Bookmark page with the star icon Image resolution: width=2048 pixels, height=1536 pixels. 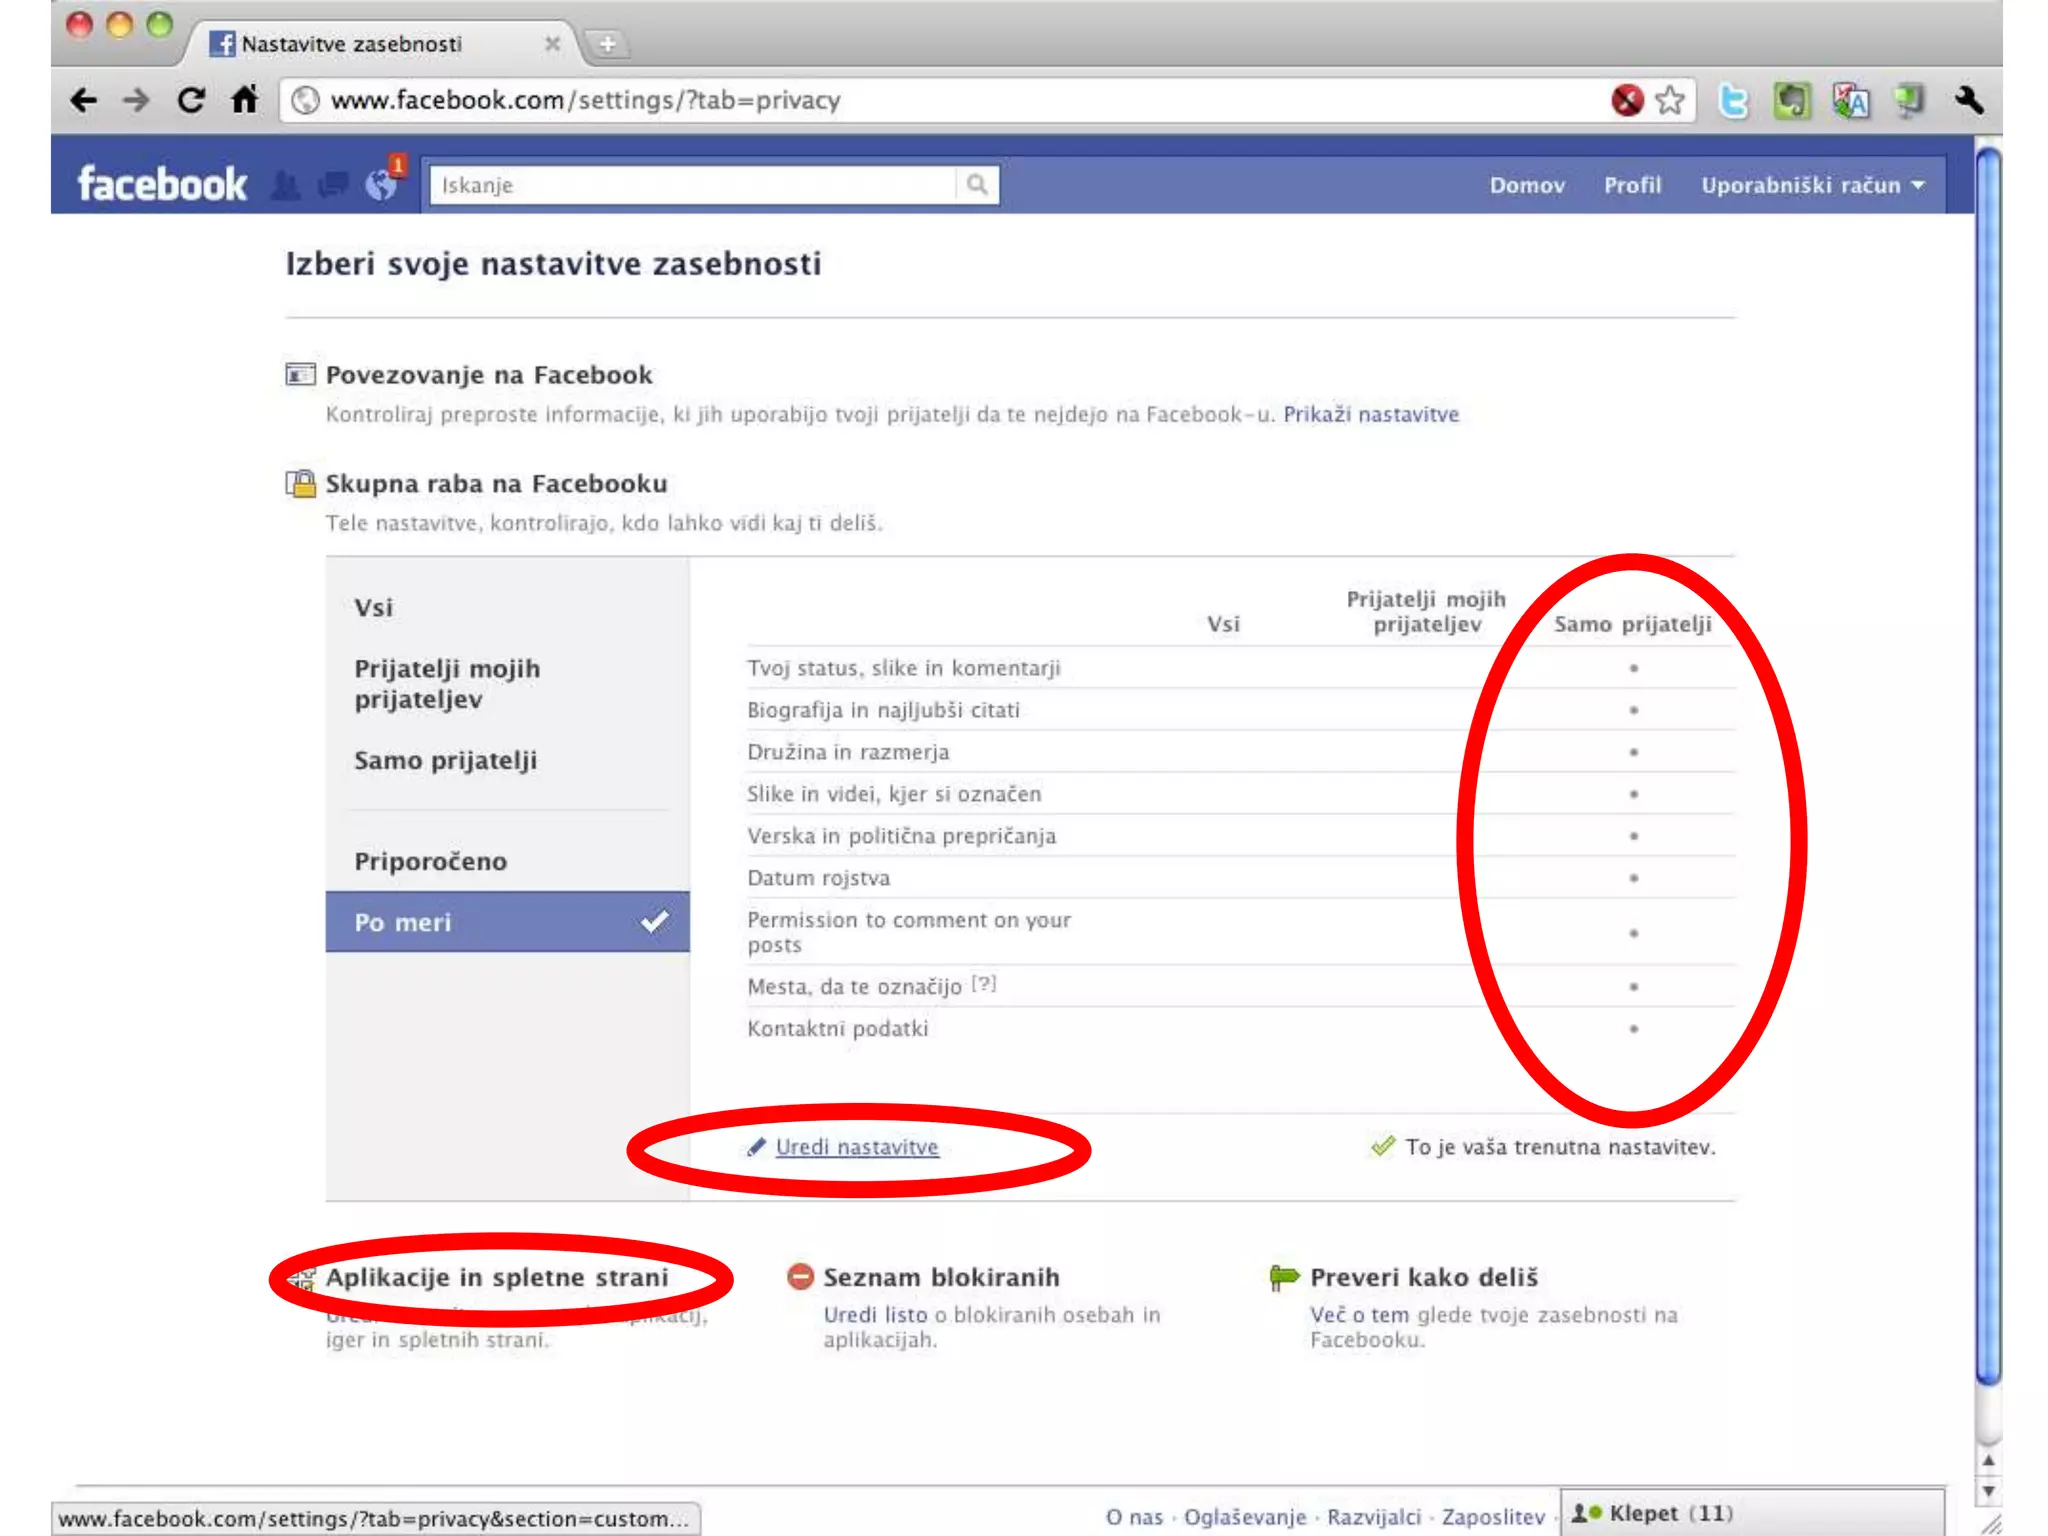(x=1670, y=100)
